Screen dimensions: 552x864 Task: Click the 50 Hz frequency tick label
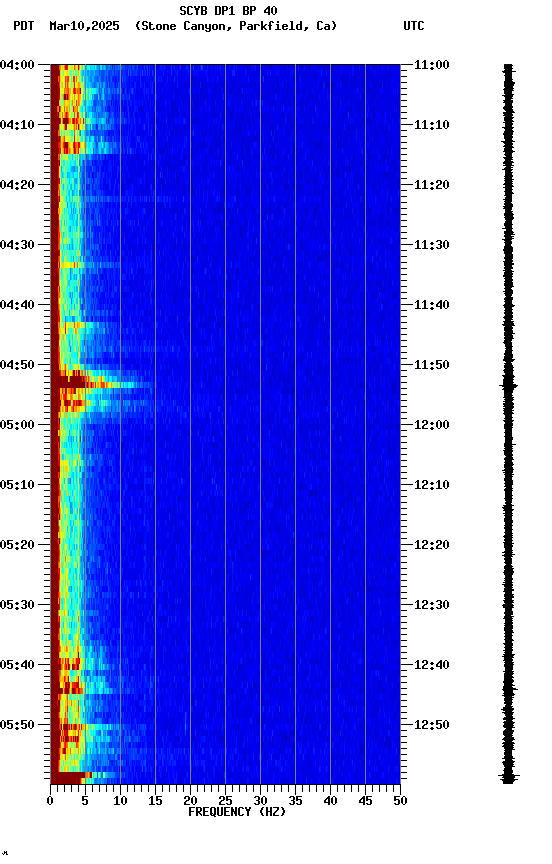[x=400, y=801]
